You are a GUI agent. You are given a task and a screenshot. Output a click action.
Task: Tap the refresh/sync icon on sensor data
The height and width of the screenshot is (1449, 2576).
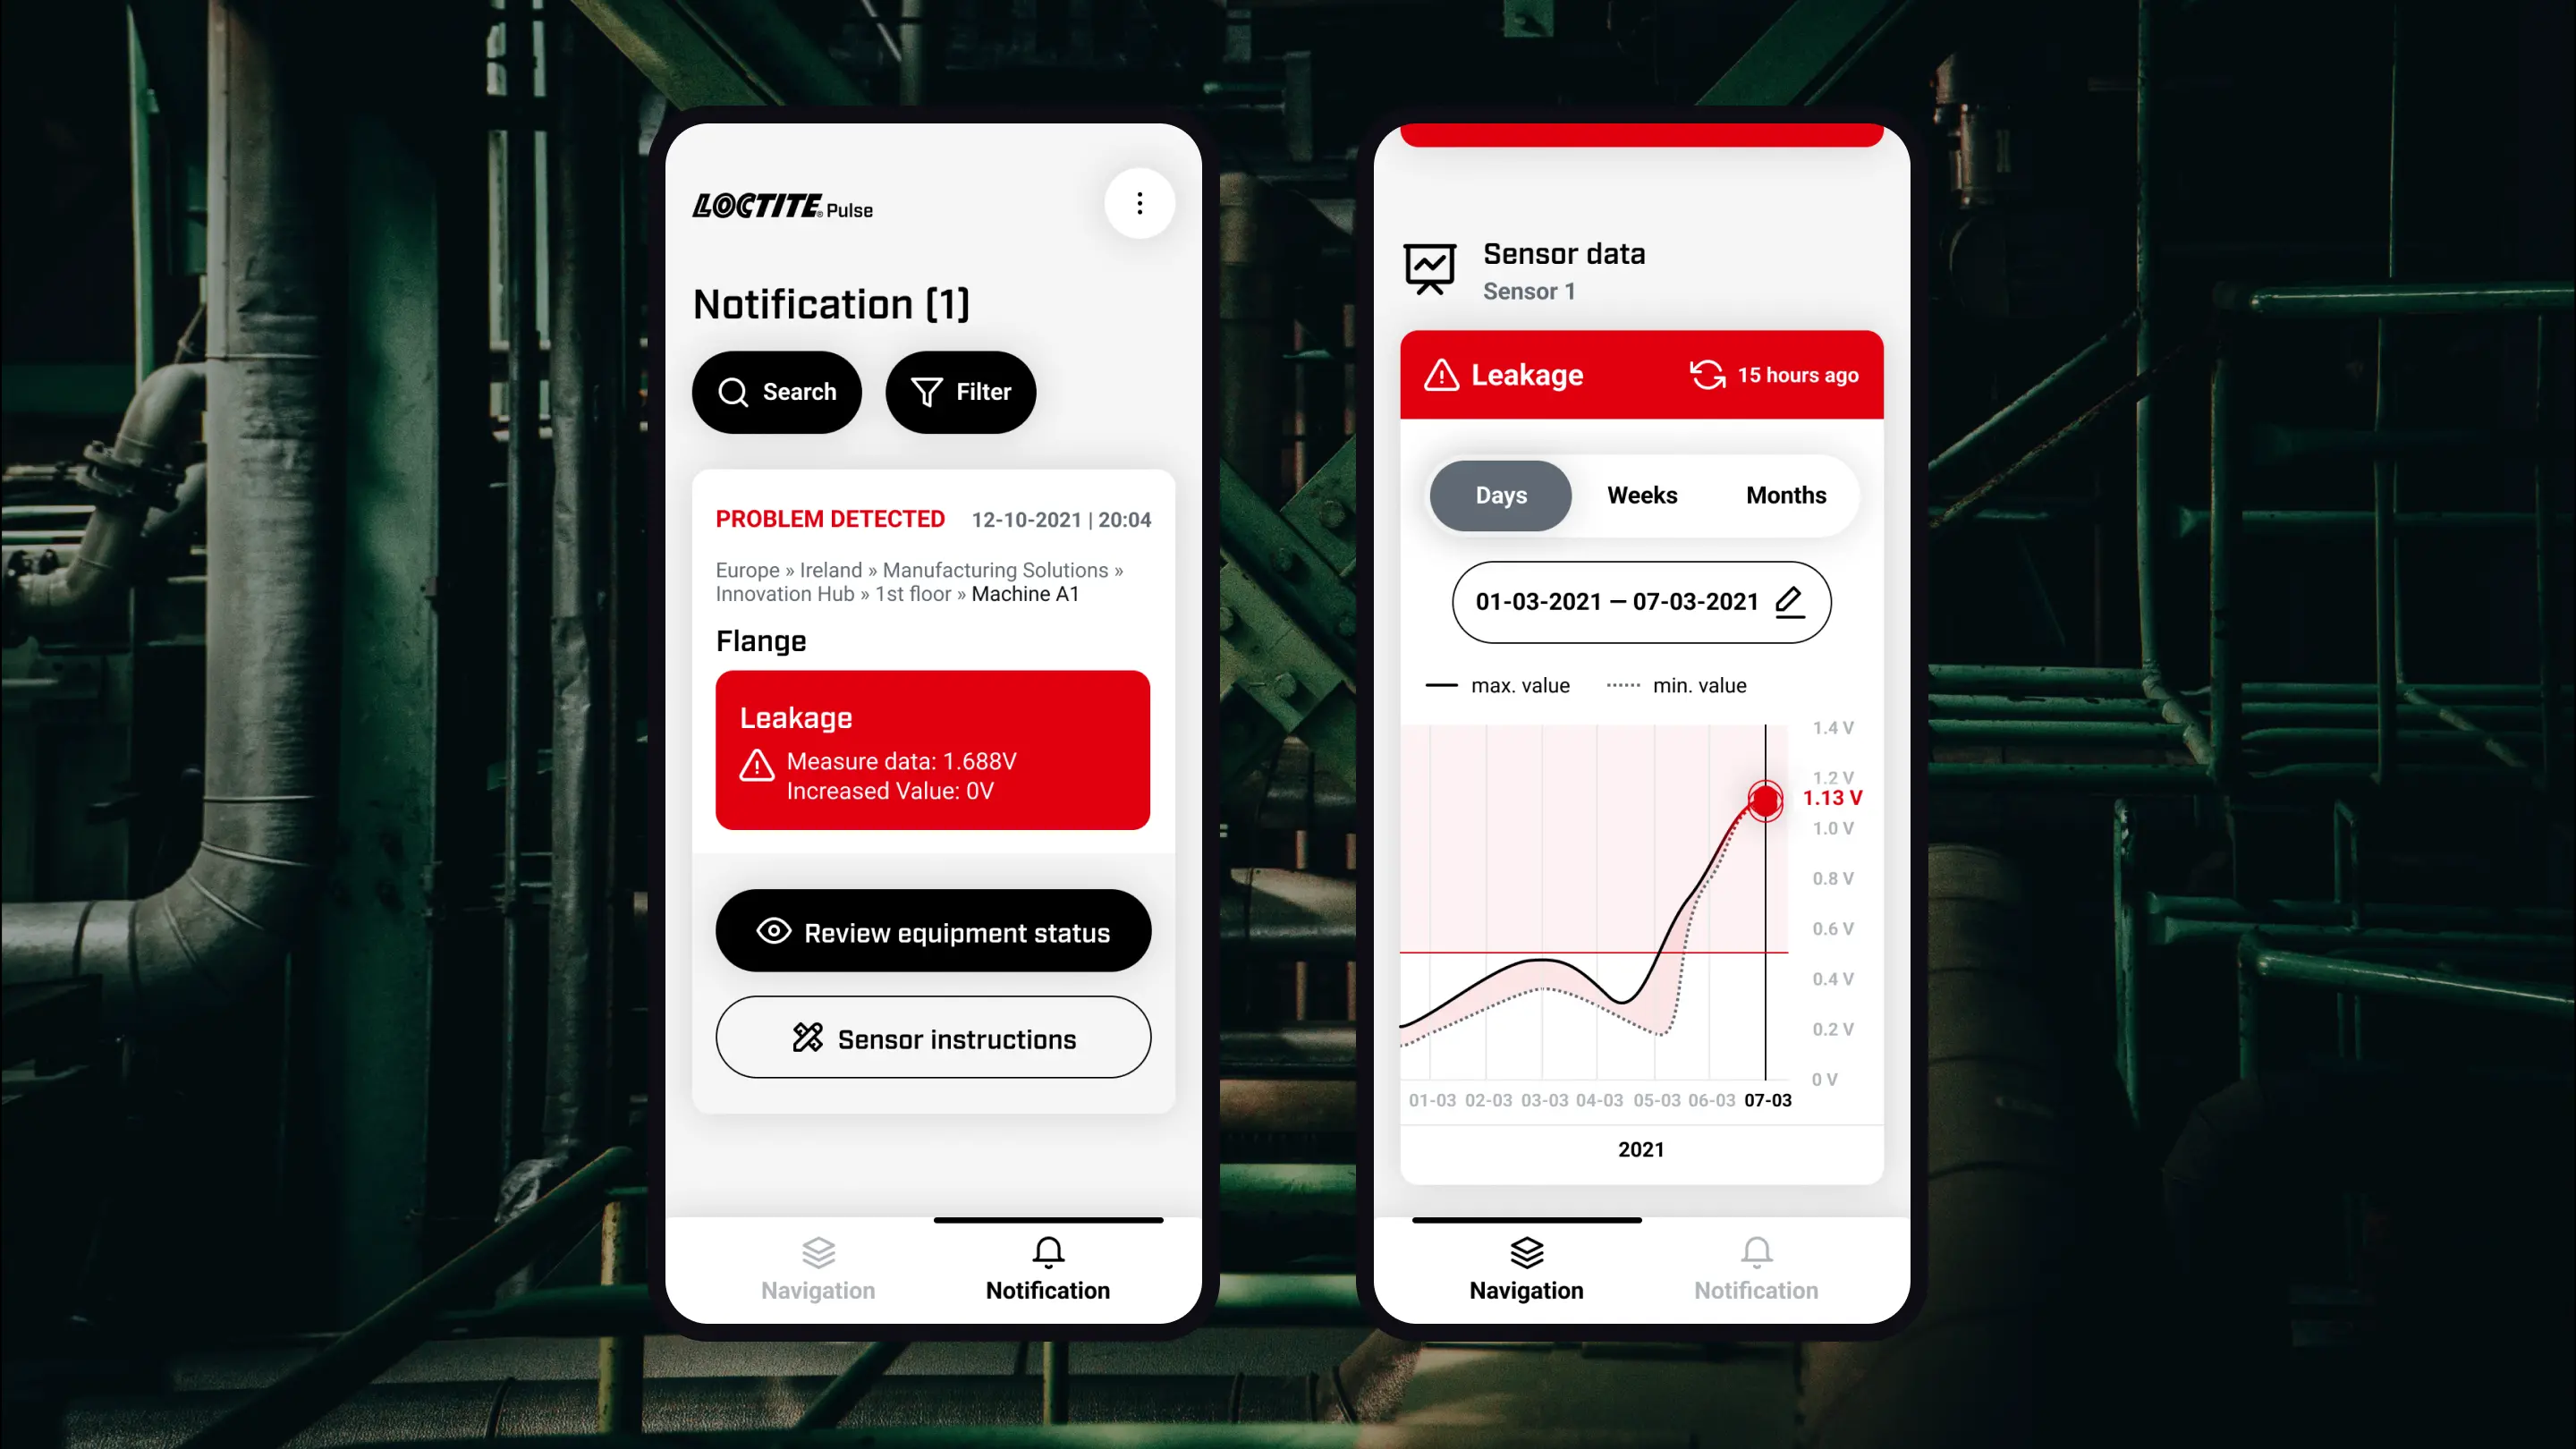coord(1706,373)
